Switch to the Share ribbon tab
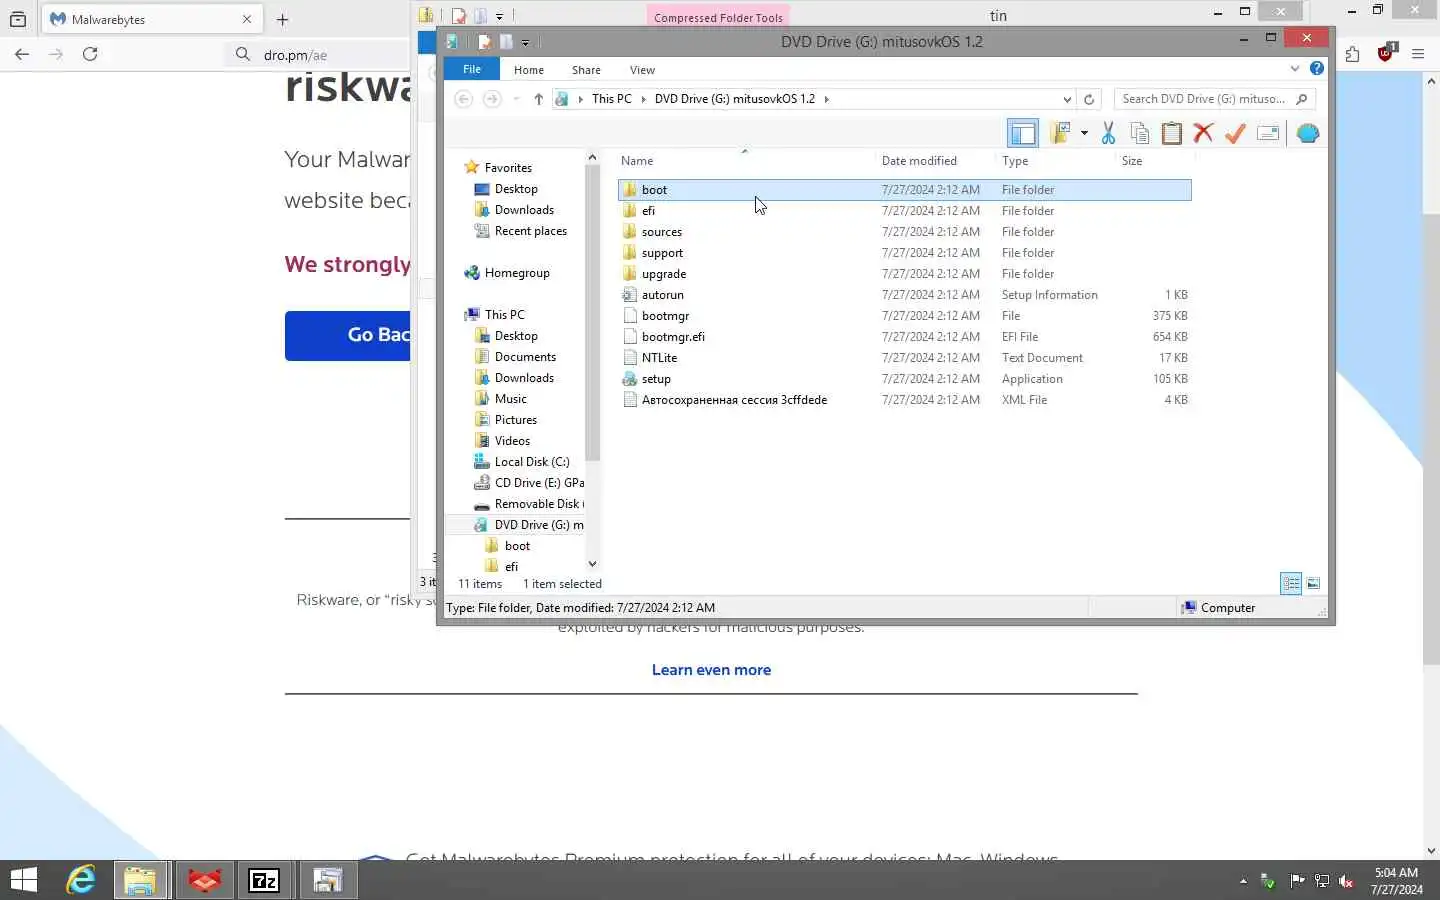The width and height of the screenshot is (1440, 900). pos(586,70)
